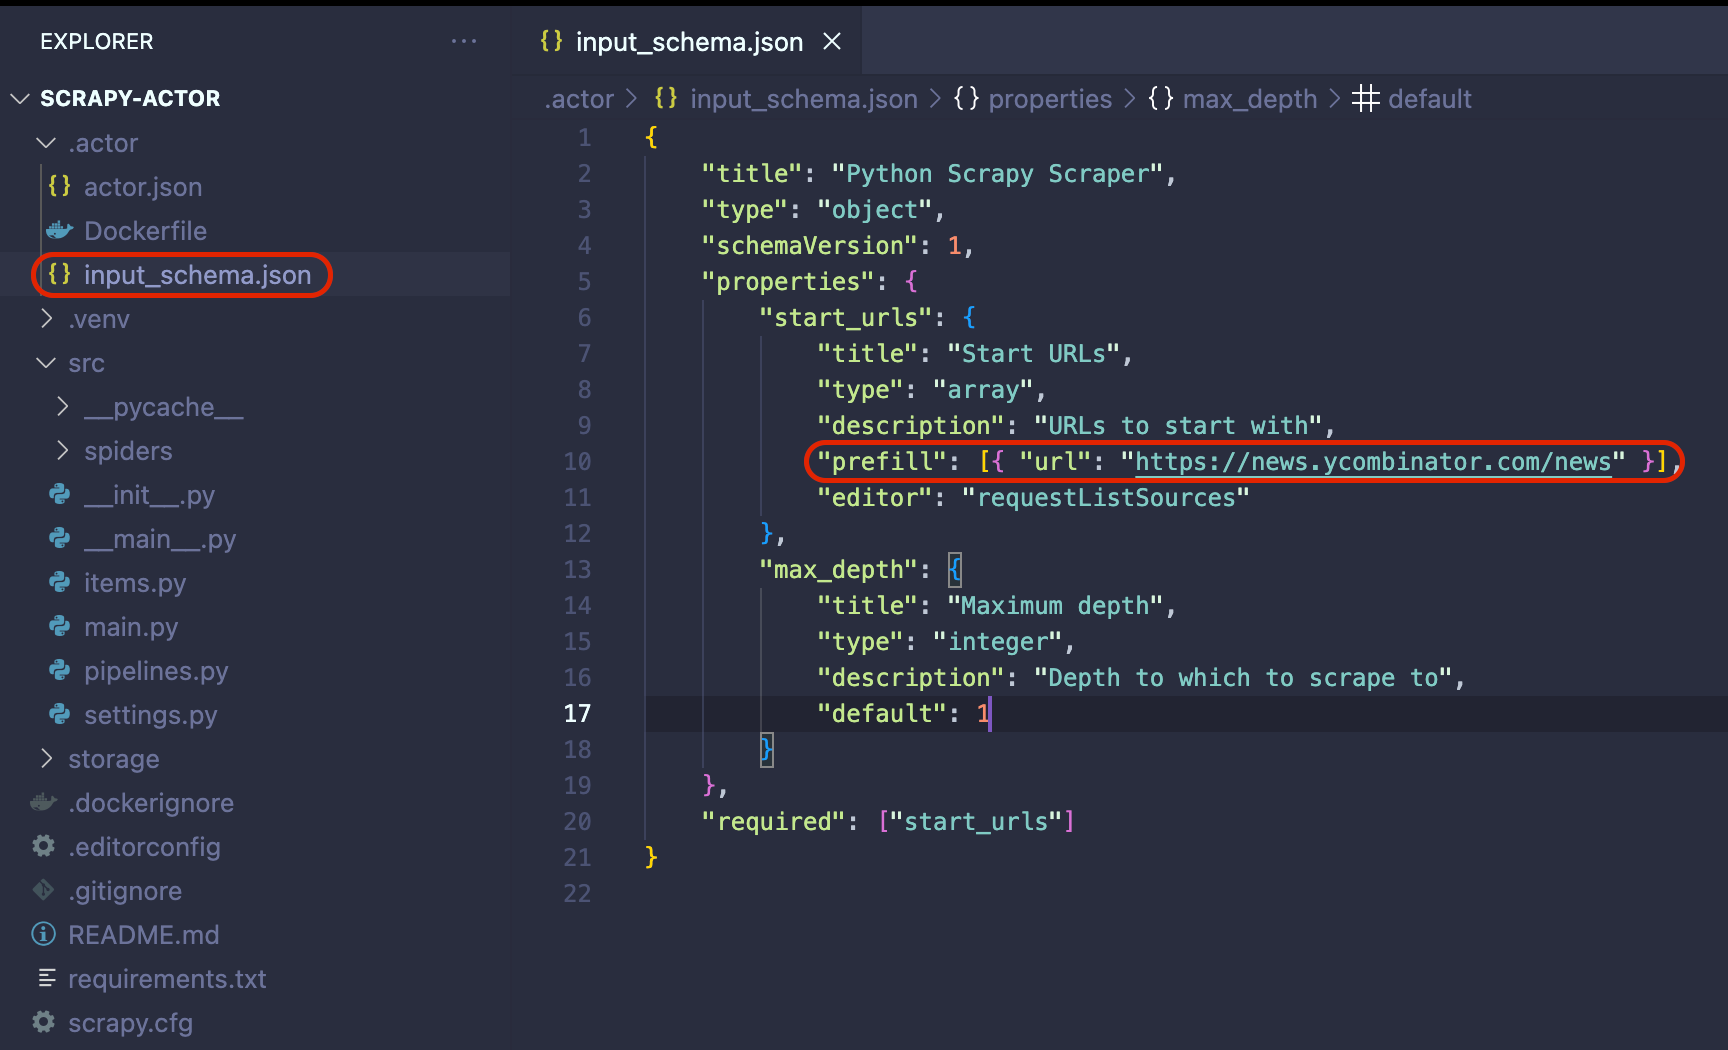Click the gear icon beside .editorconfig

pos(42,846)
